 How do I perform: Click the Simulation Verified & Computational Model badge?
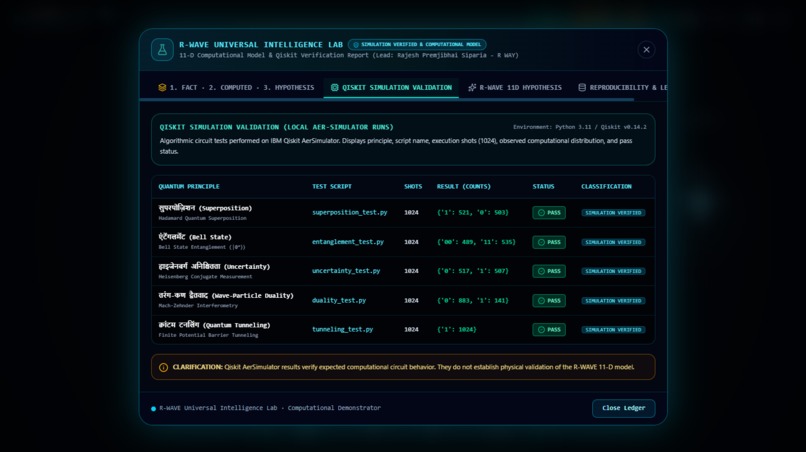pyautogui.click(x=417, y=45)
